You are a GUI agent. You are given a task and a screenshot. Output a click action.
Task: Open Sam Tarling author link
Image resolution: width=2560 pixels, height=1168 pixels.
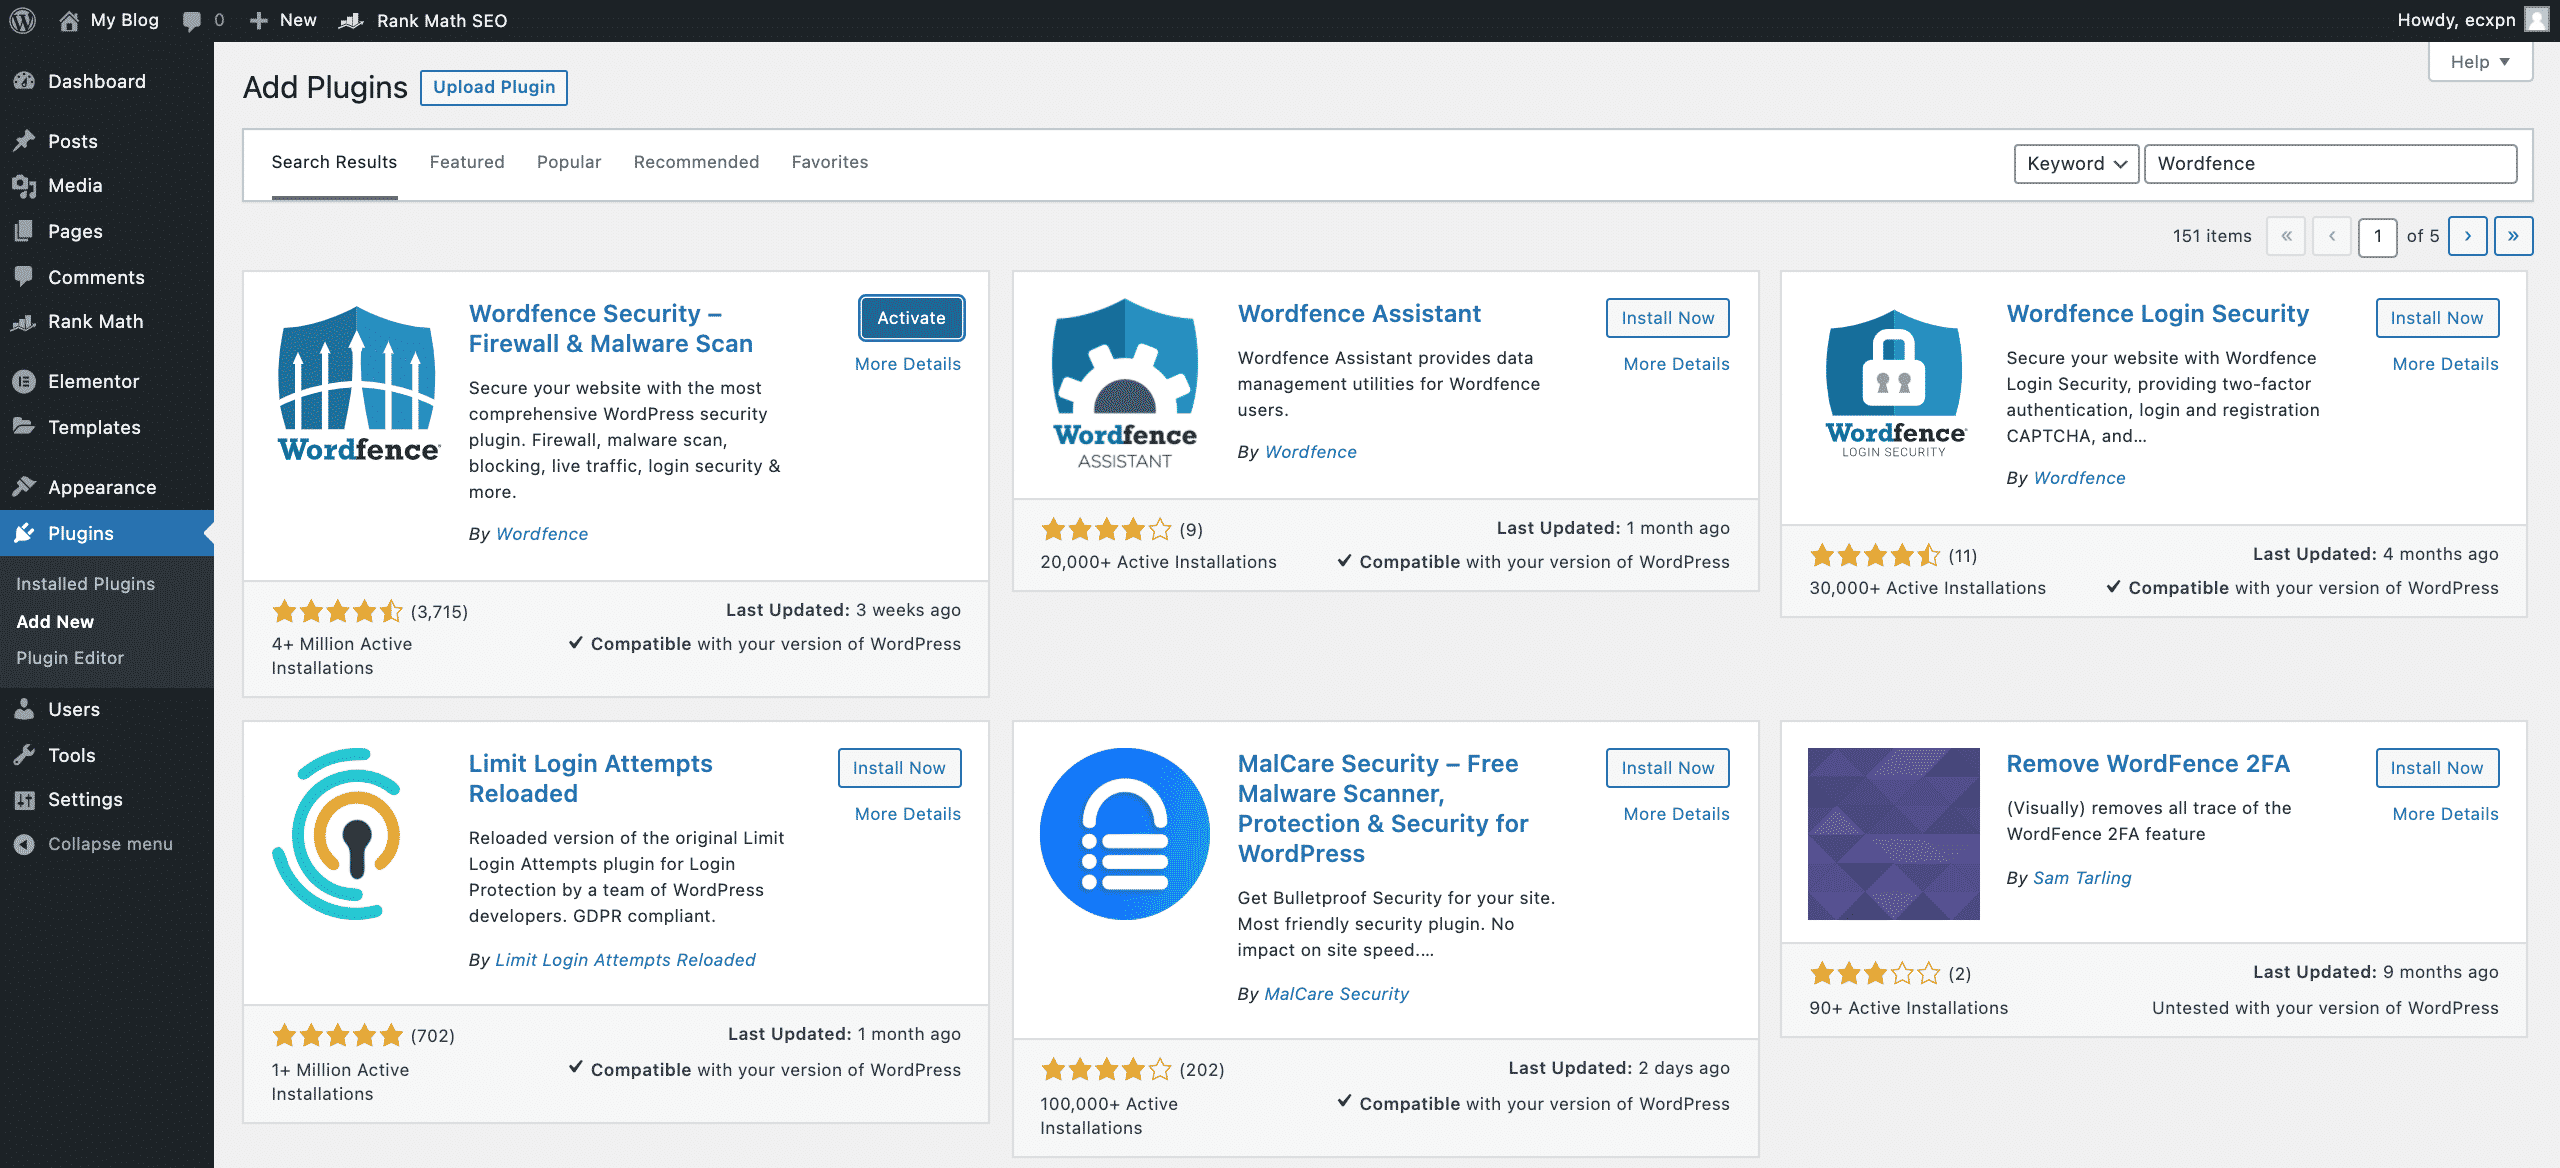2082,878
